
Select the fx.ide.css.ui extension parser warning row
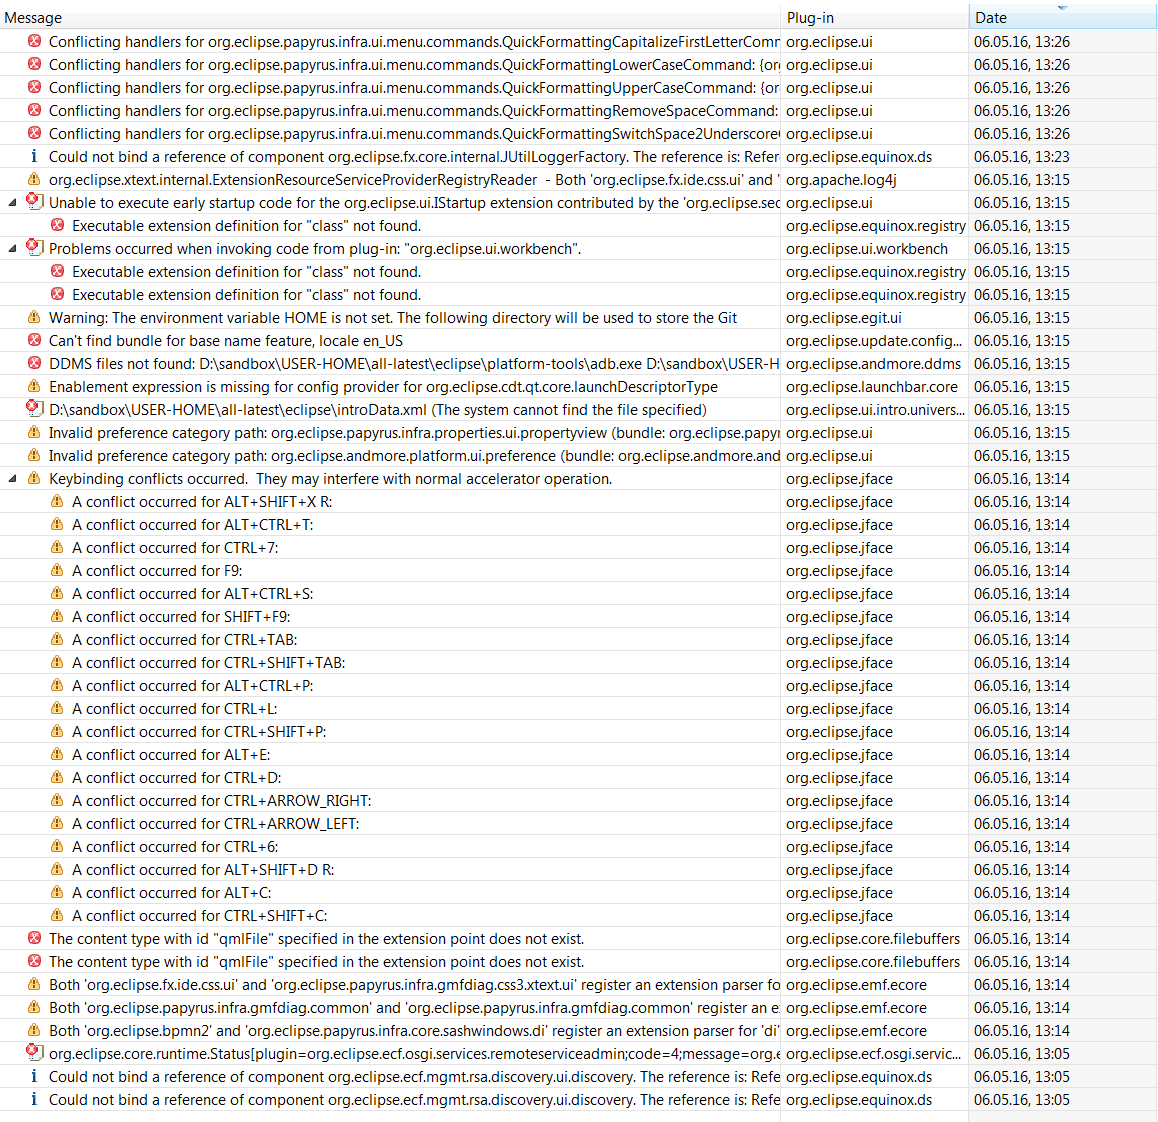[578, 985]
